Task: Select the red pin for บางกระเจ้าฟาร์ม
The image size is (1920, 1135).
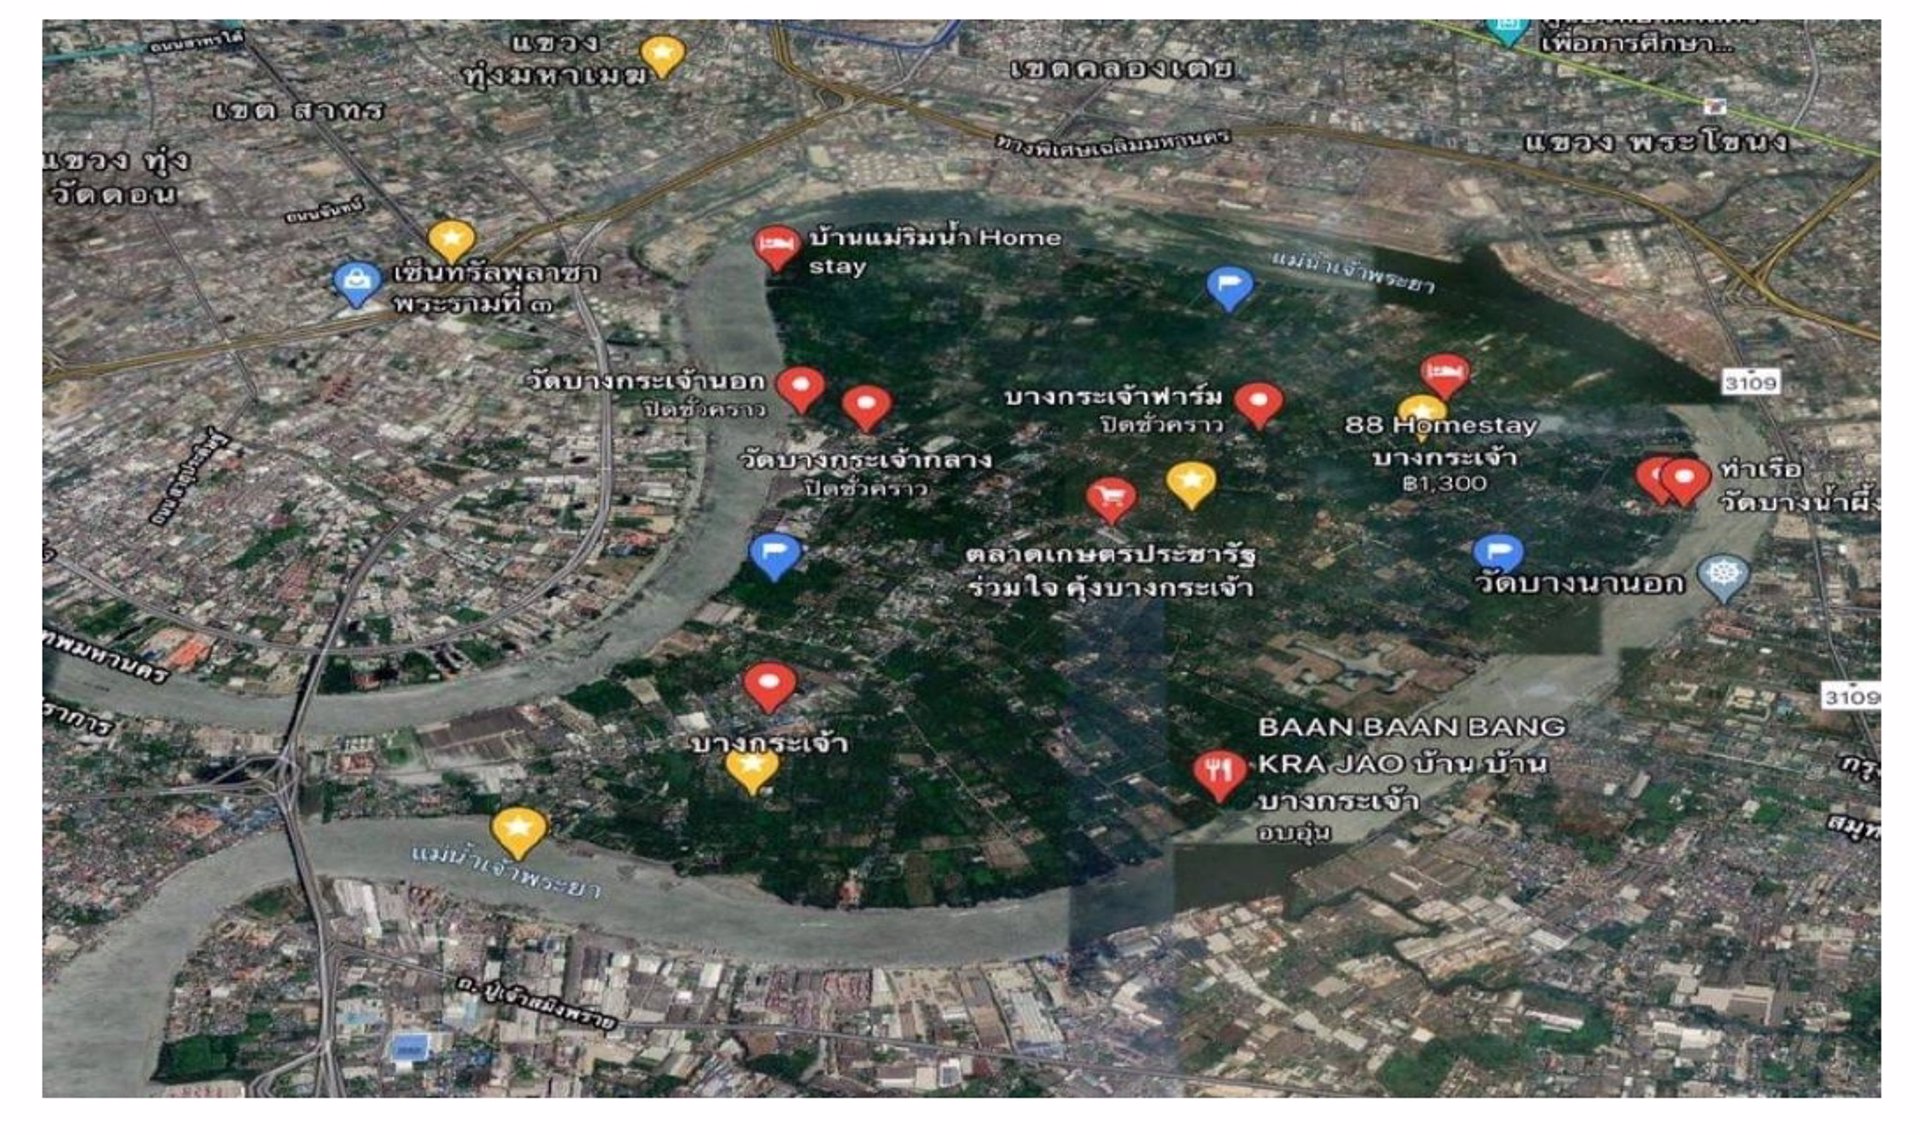Action: (x=1259, y=405)
